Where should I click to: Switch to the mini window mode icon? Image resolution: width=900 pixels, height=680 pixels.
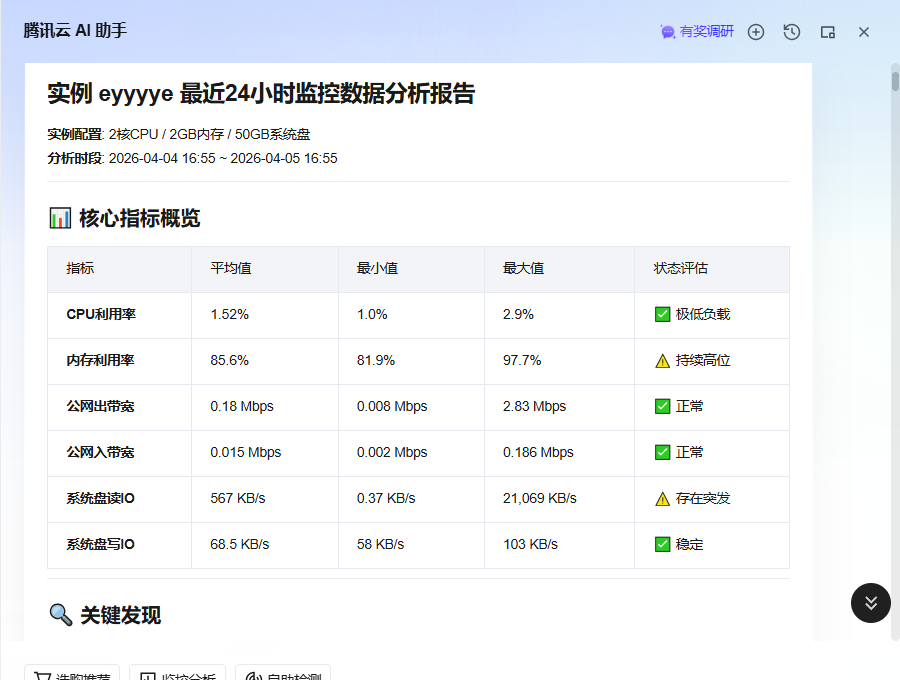point(828,32)
